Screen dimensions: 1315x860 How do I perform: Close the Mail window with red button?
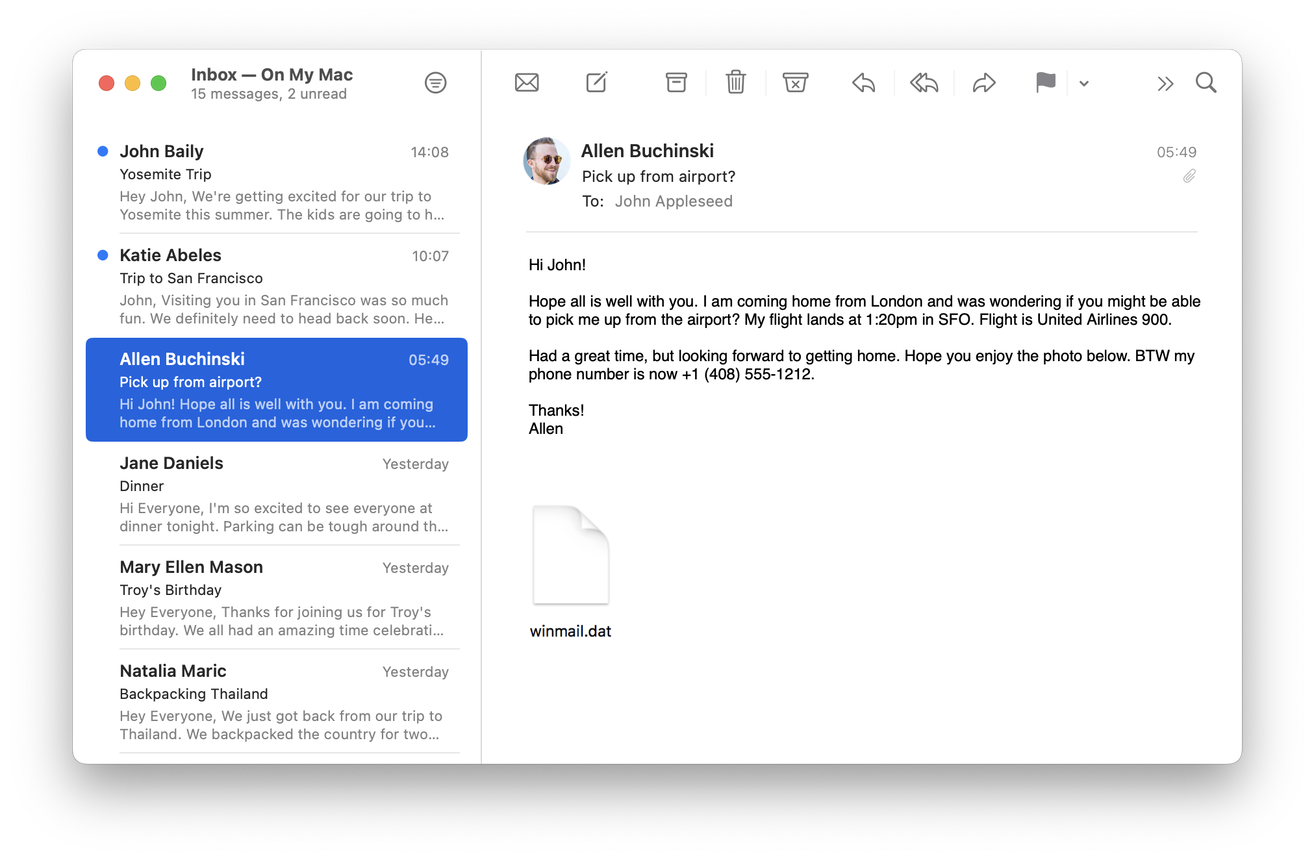point(107,83)
